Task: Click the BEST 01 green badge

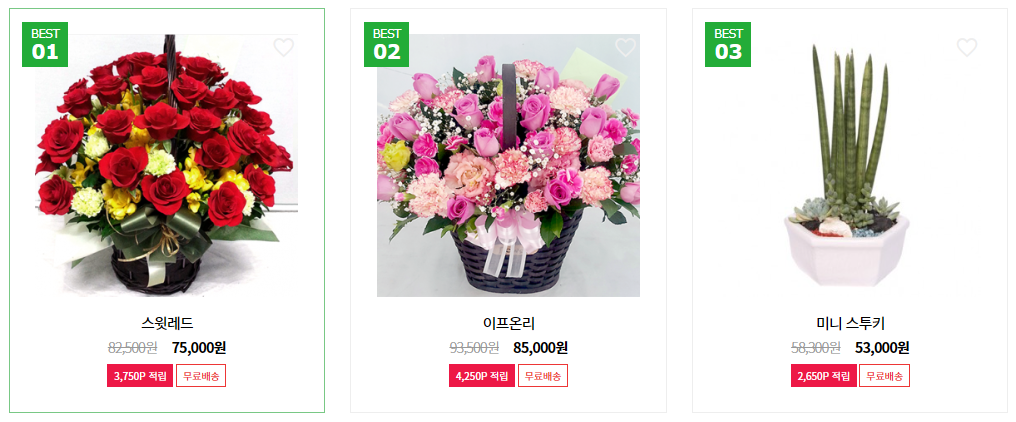Action: 45,44
